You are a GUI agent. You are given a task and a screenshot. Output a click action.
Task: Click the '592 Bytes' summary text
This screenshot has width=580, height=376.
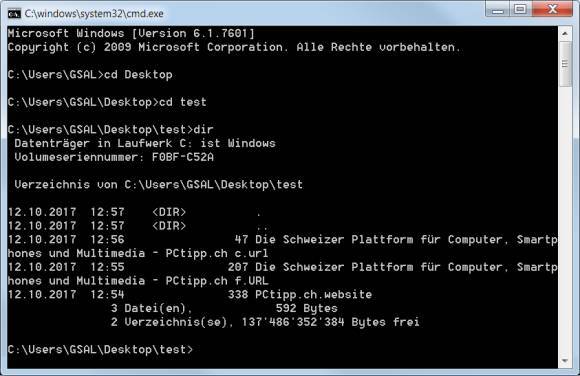pyautogui.click(x=307, y=308)
